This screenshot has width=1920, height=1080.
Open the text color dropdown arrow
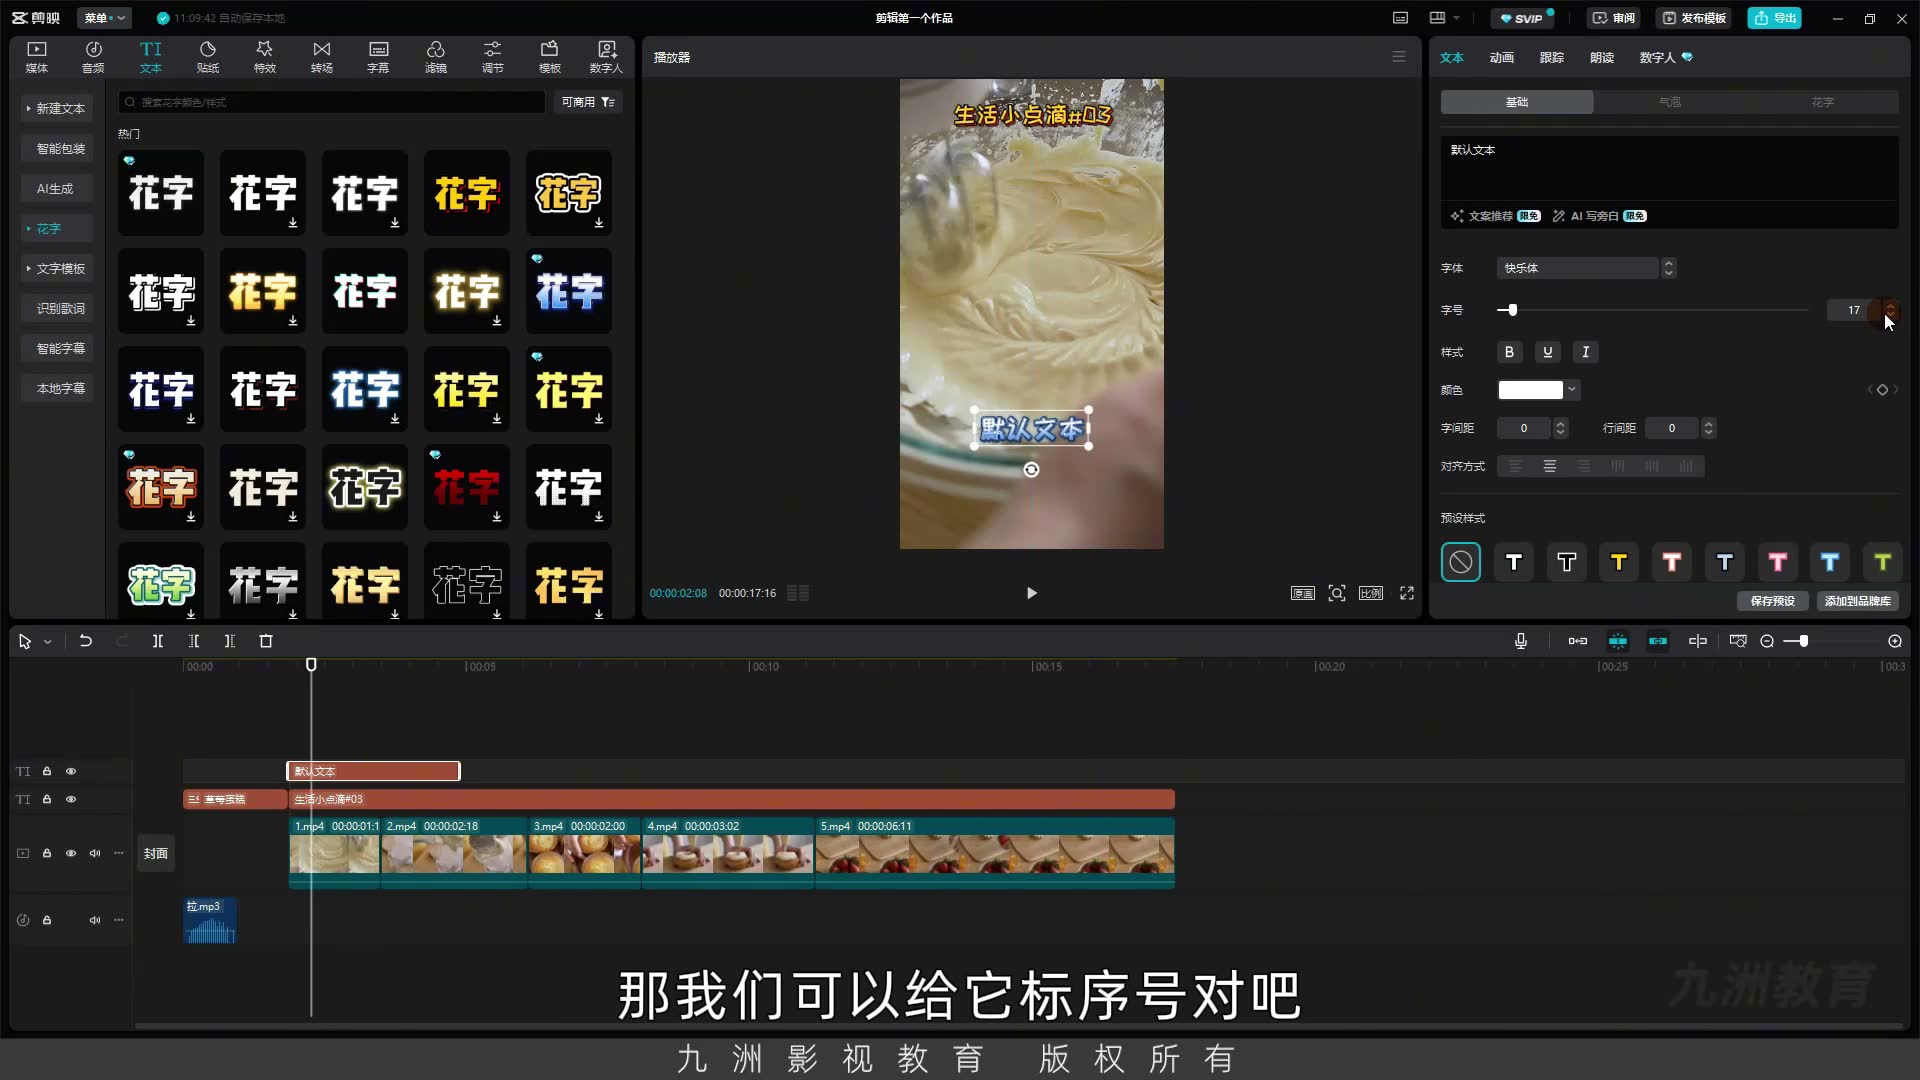pos(1572,390)
